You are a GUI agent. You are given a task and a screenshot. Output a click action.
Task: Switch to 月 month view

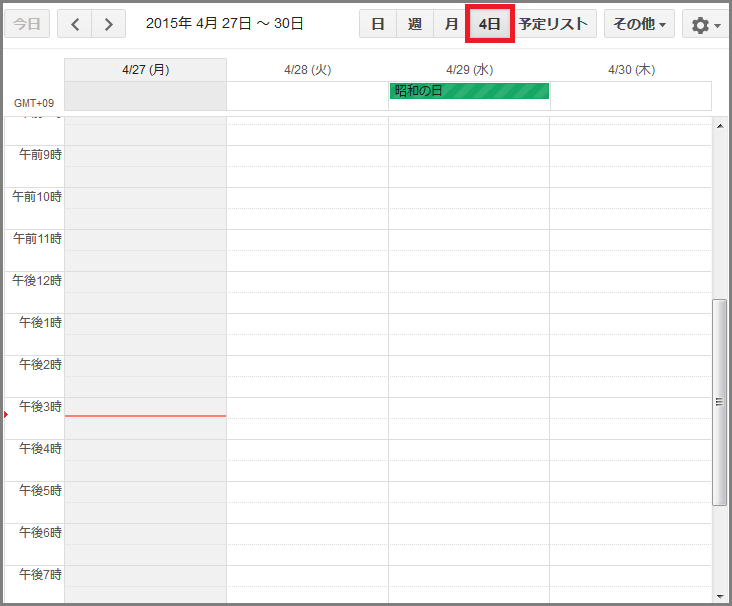[451, 24]
